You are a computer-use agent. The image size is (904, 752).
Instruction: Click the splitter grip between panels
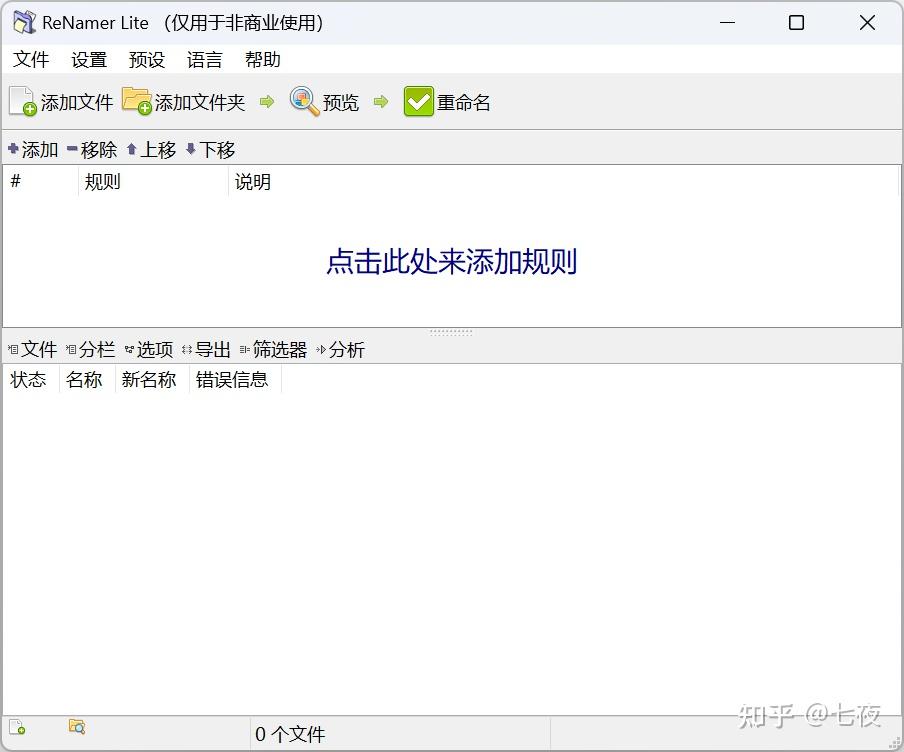[451, 332]
